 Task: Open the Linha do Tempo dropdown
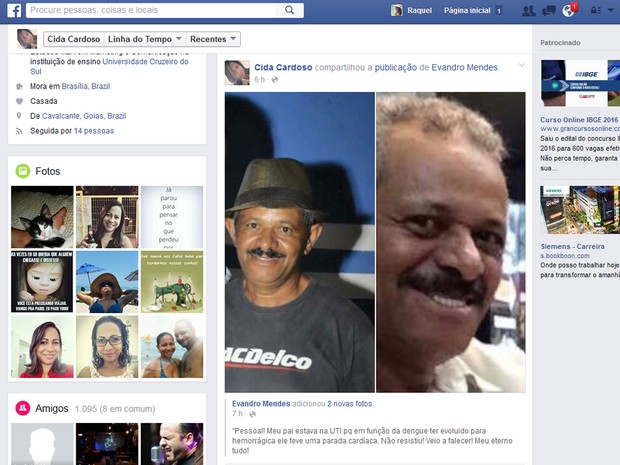point(144,39)
